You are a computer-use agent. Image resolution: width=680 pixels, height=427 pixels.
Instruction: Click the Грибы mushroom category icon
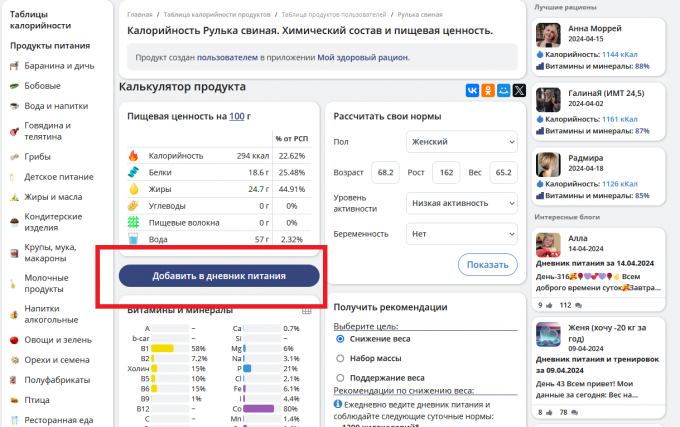click(15, 156)
